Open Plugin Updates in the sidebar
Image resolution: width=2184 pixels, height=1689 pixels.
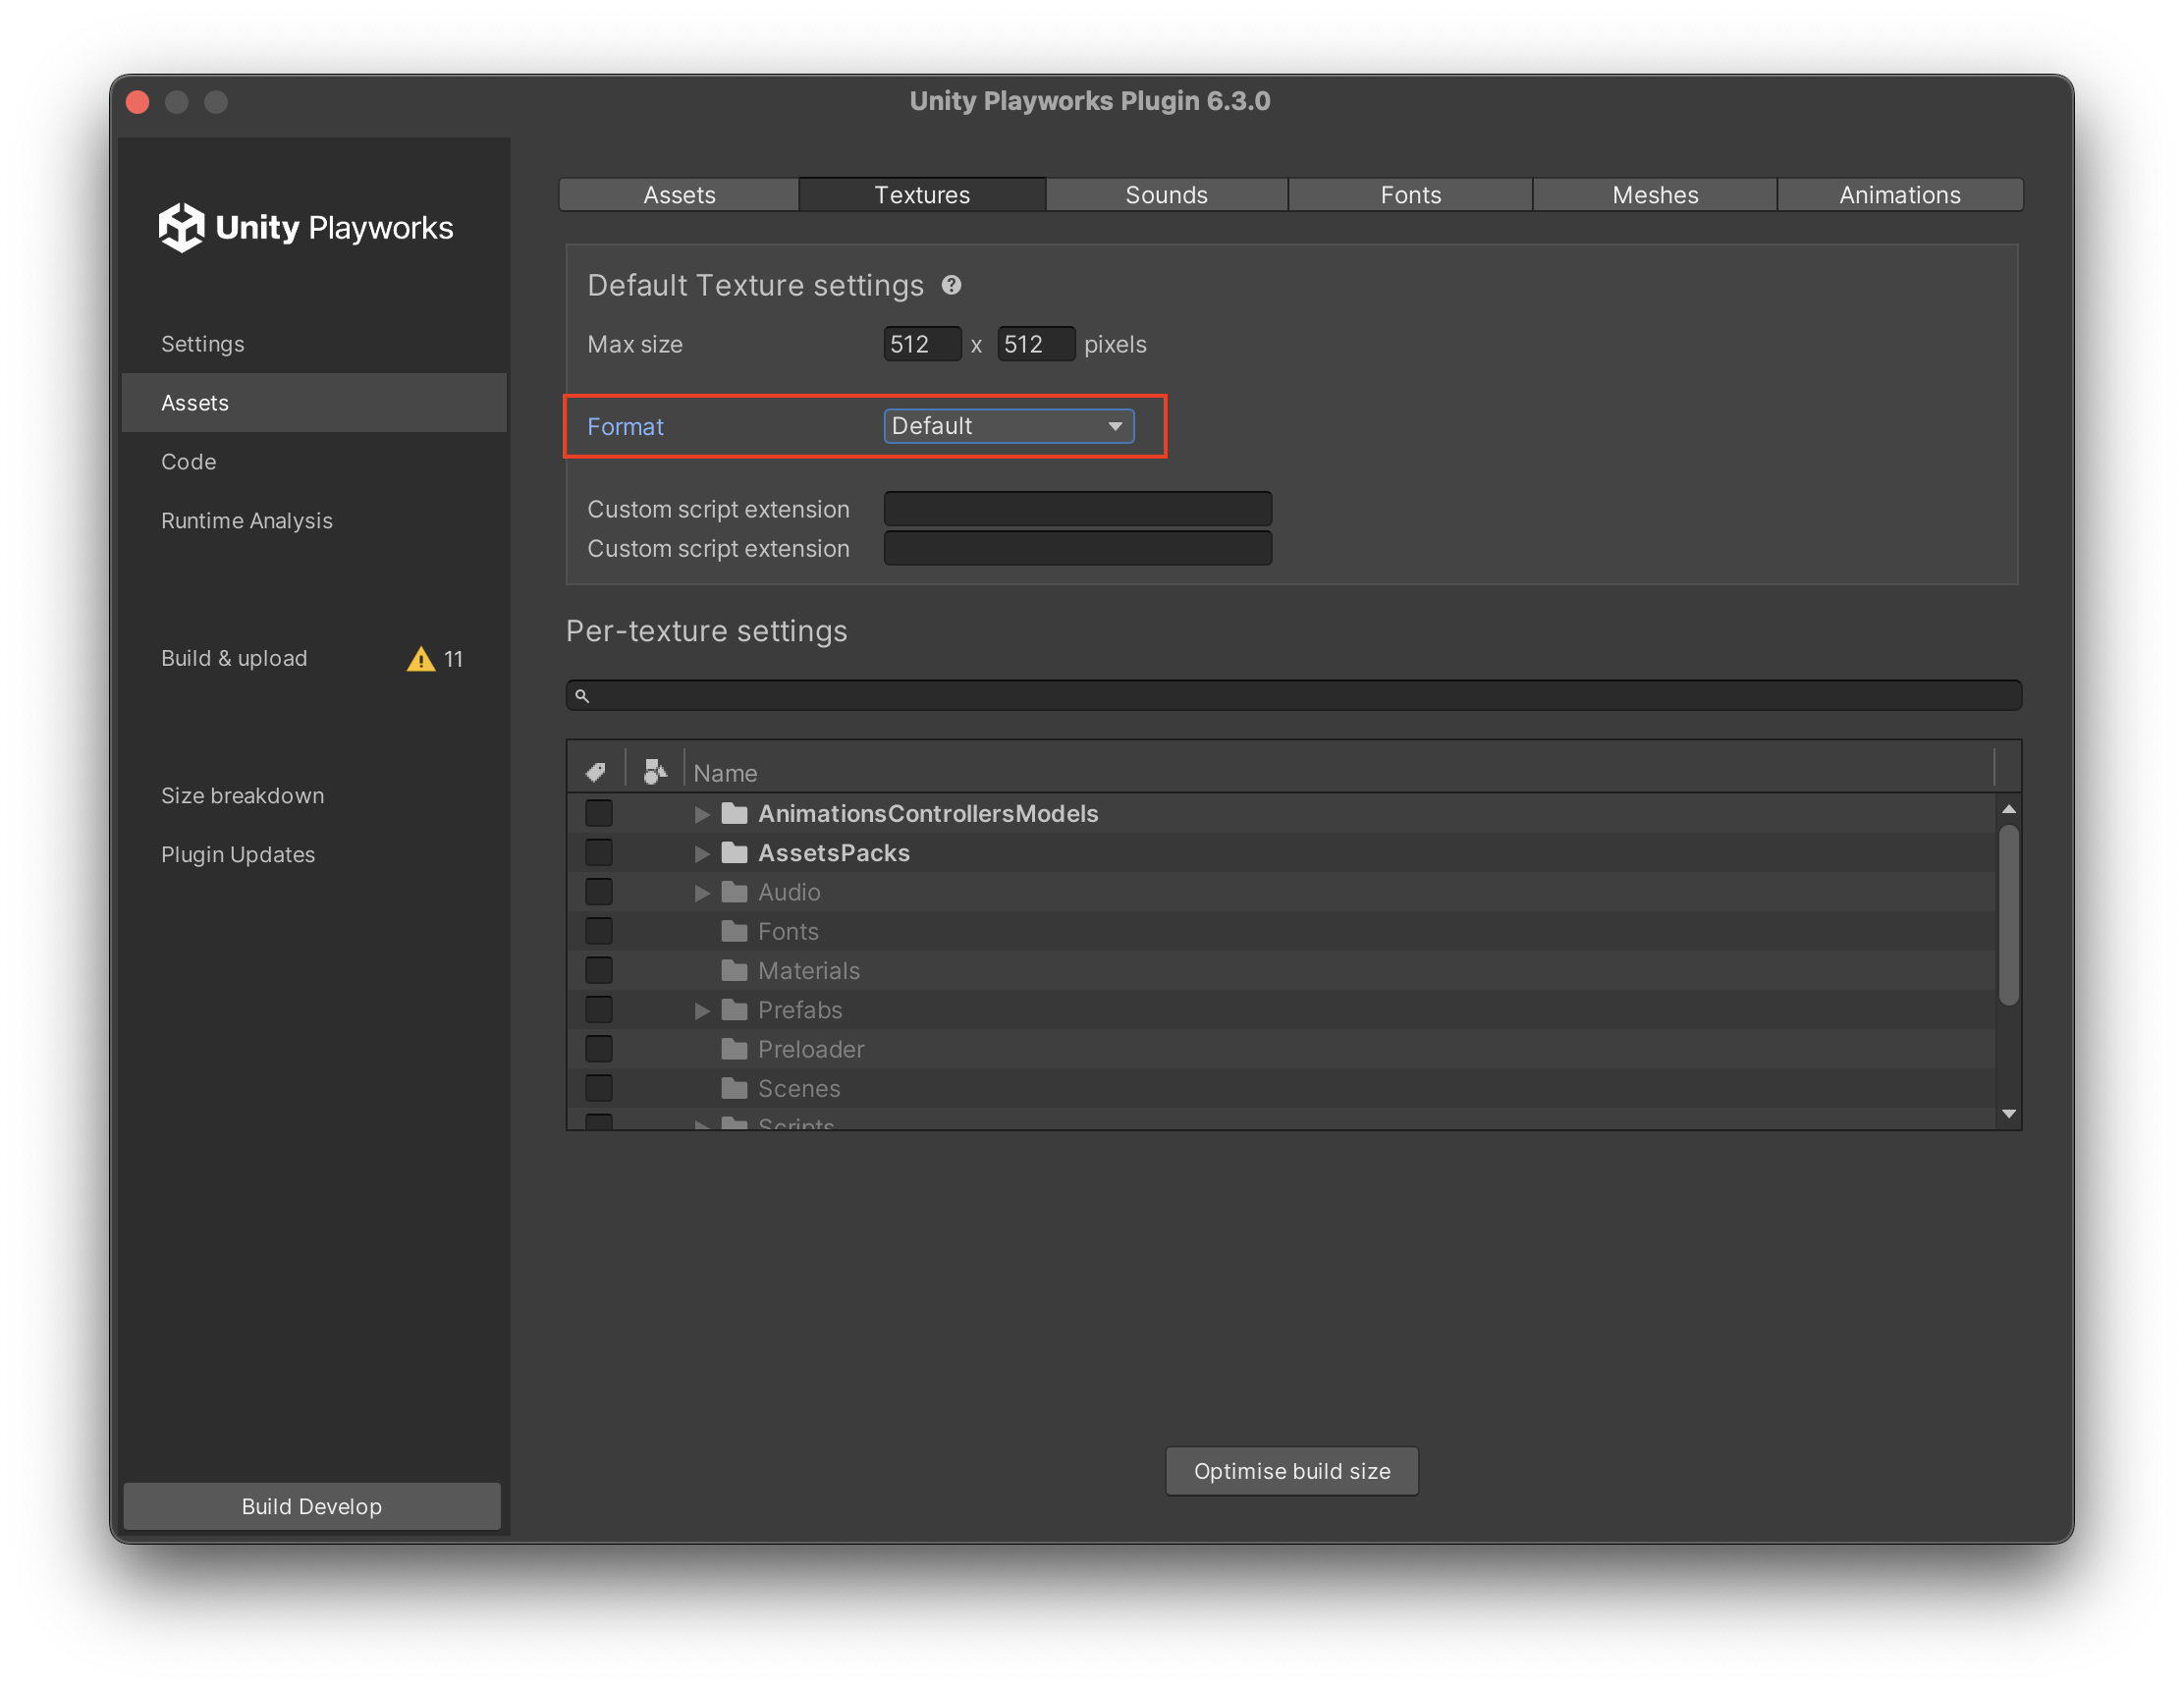[x=314, y=855]
